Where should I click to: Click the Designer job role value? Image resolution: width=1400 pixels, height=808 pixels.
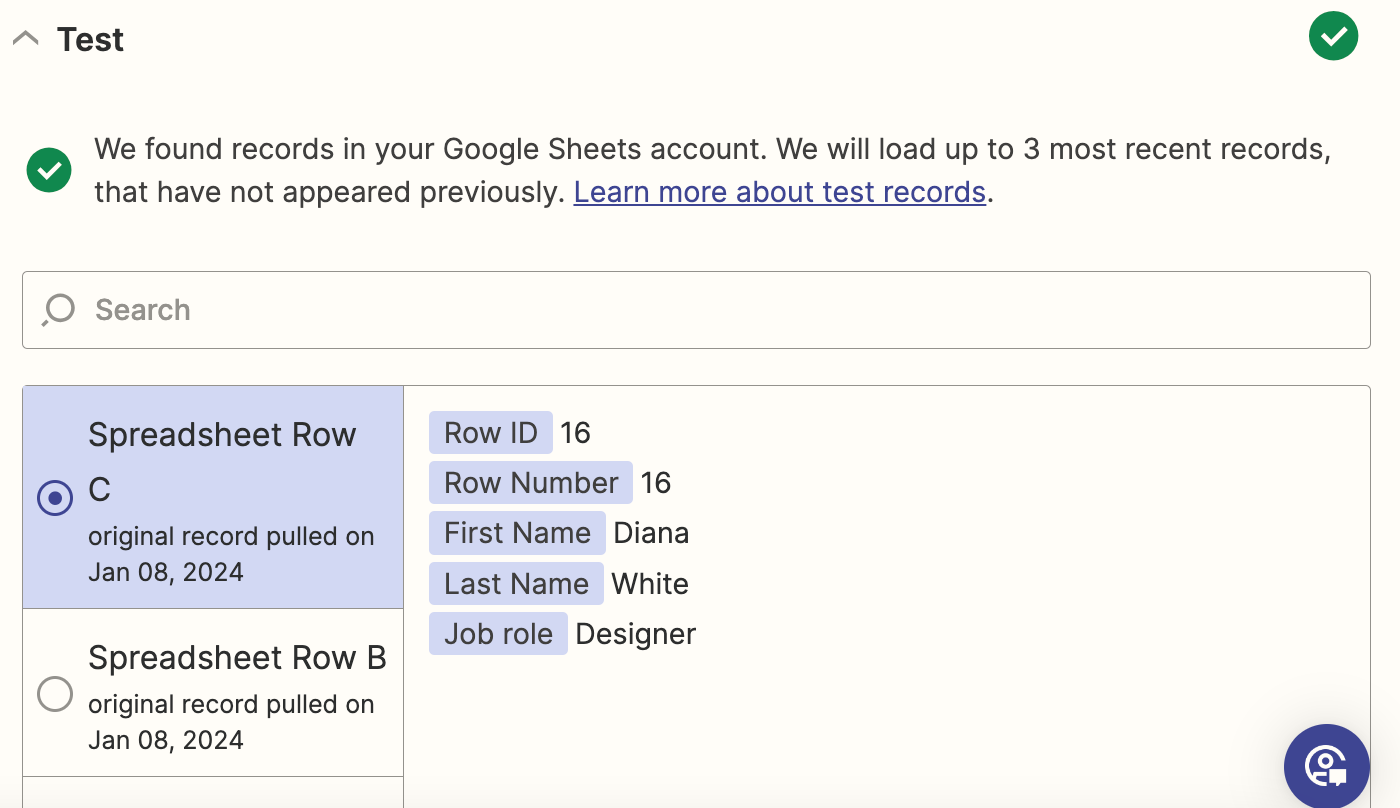[636, 634]
